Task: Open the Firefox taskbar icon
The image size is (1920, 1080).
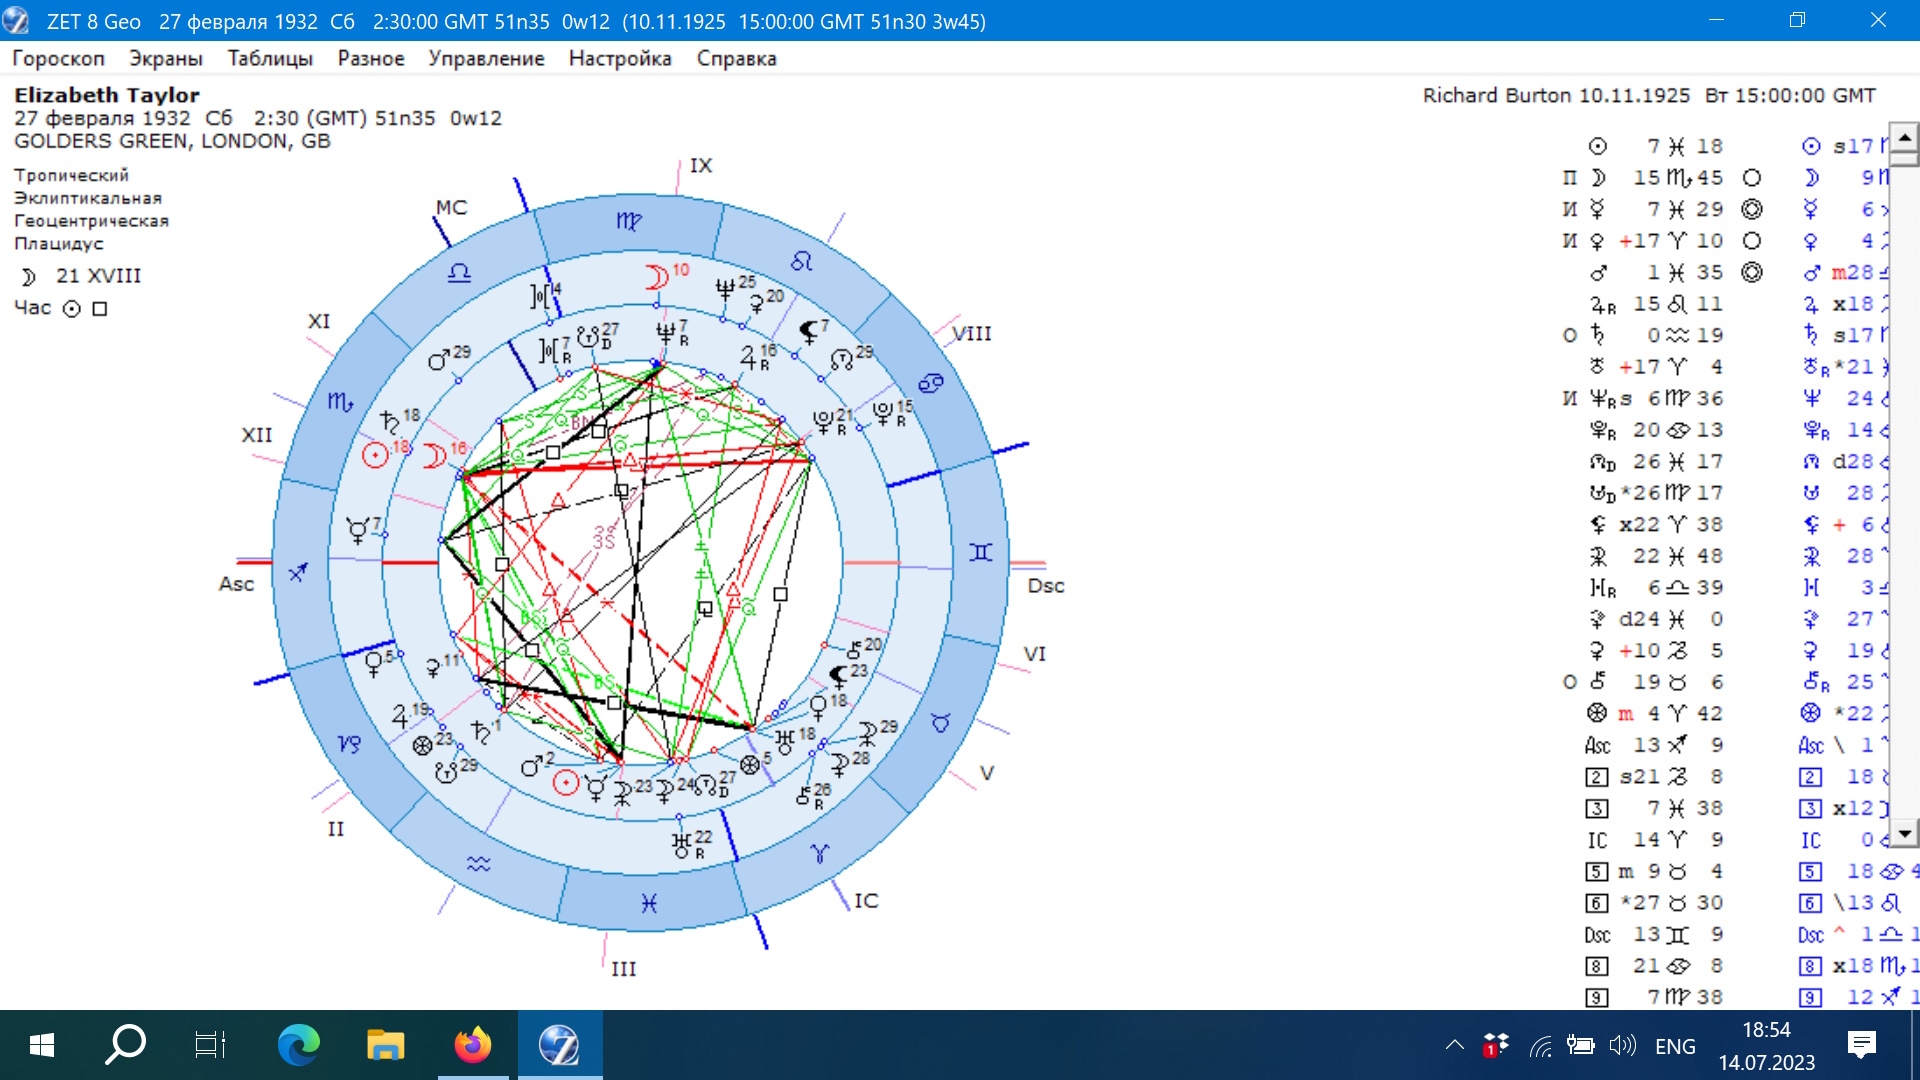Action: 472,1045
